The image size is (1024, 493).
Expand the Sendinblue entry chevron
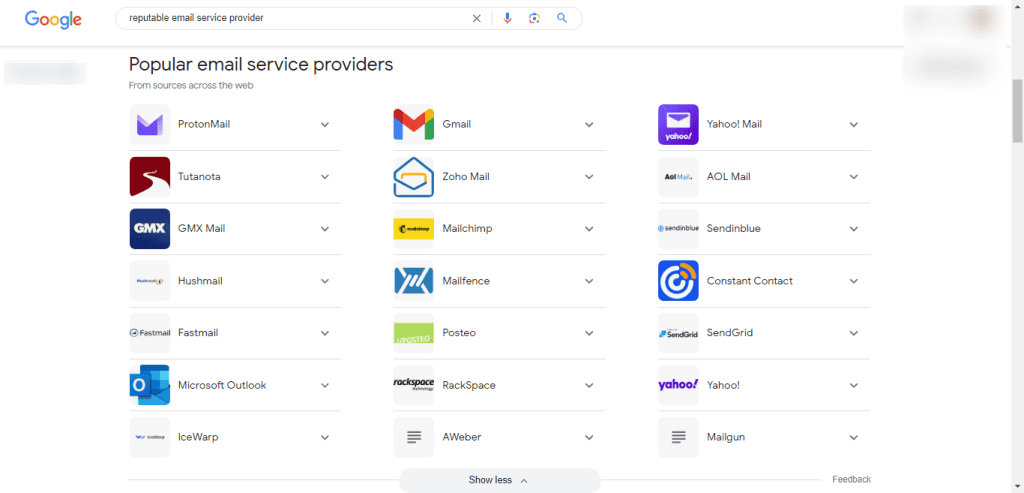854,229
